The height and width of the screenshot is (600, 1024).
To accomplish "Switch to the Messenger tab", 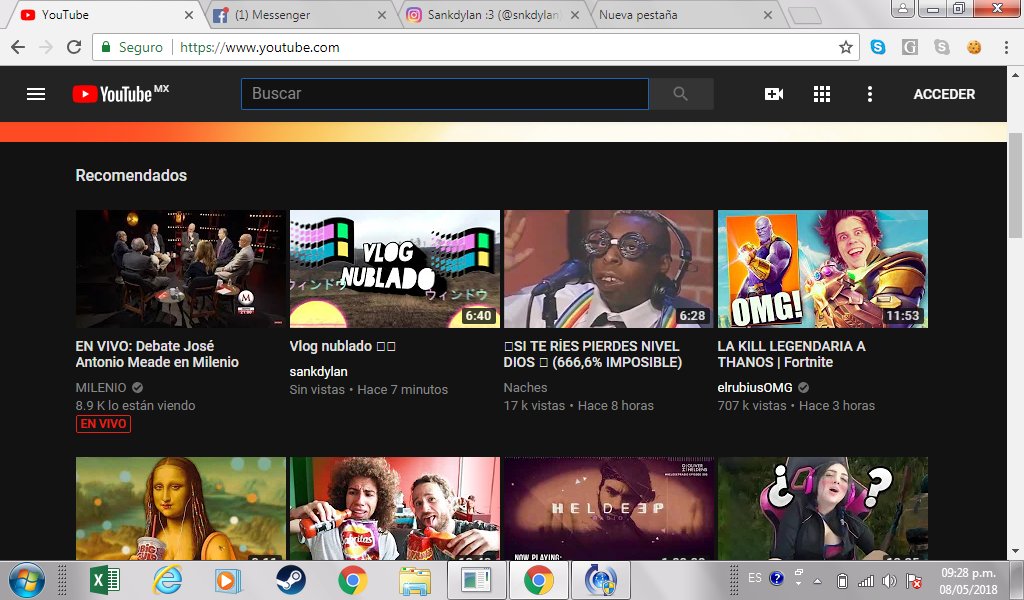I will pos(297,14).
